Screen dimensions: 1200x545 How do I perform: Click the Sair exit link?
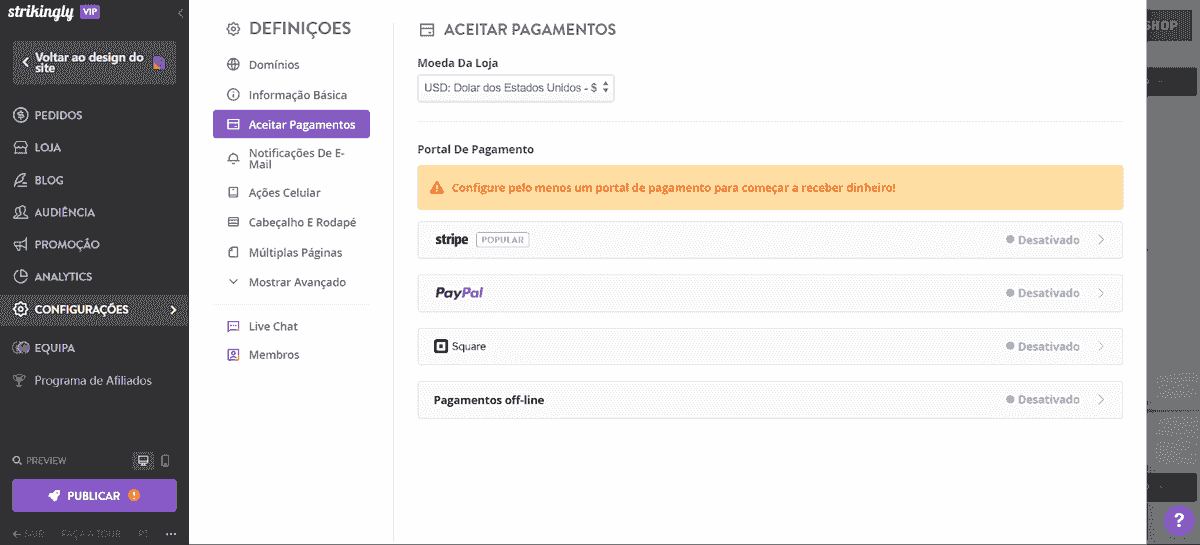pos(28,534)
